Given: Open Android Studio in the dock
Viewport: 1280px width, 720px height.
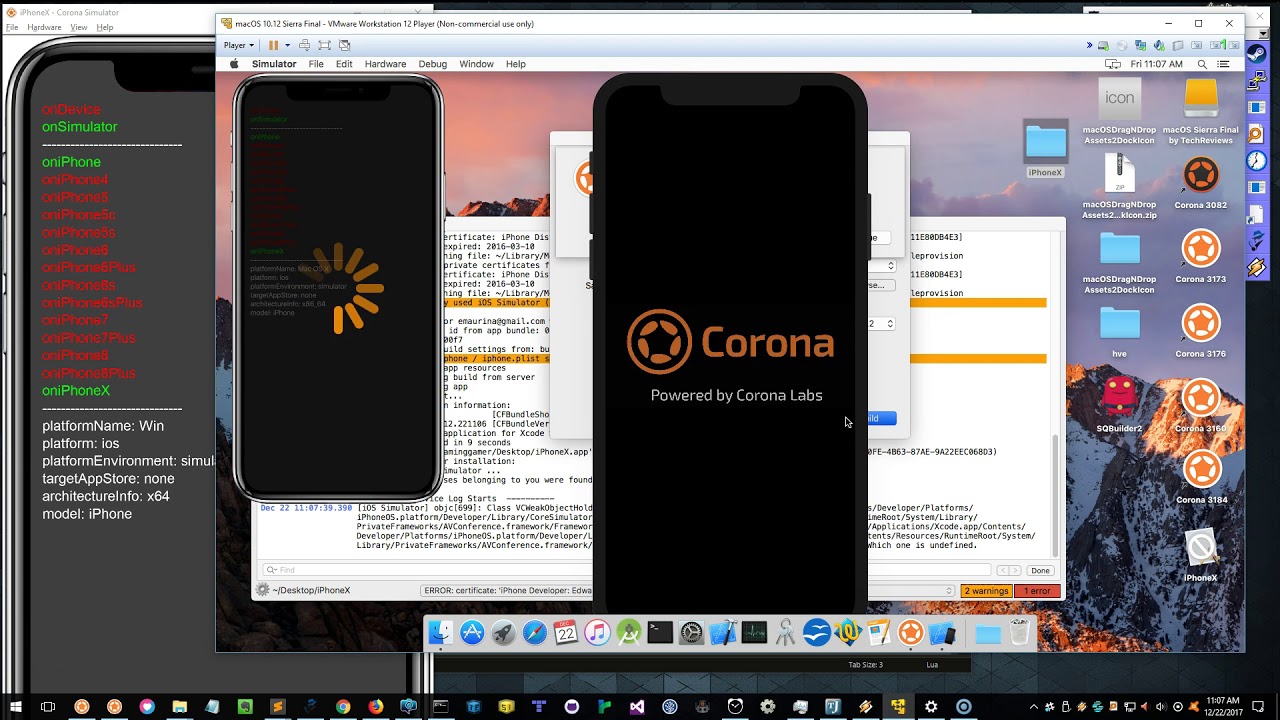Looking at the screenshot, I should point(629,632).
